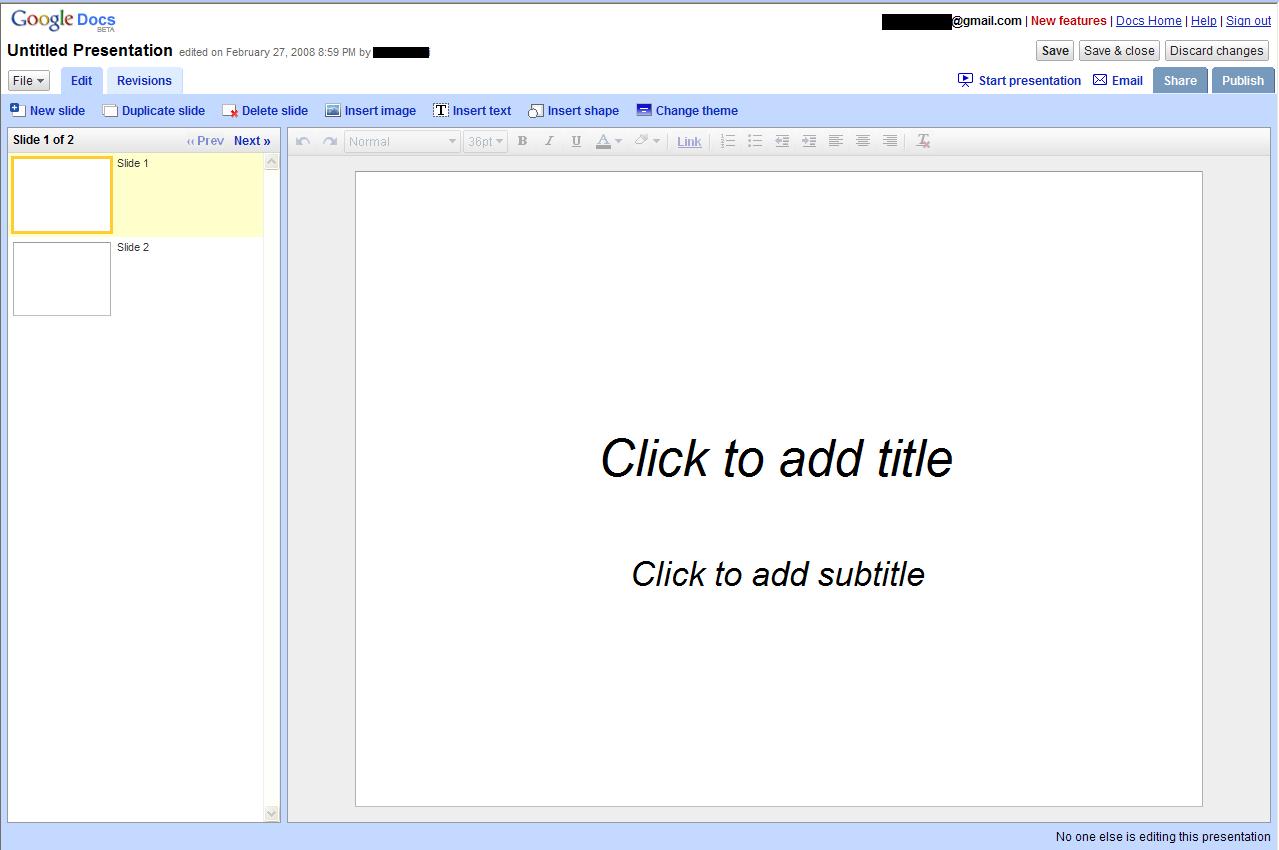Decrease the indent
This screenshot has width=1279, height=850.
[x=782, y=141]
